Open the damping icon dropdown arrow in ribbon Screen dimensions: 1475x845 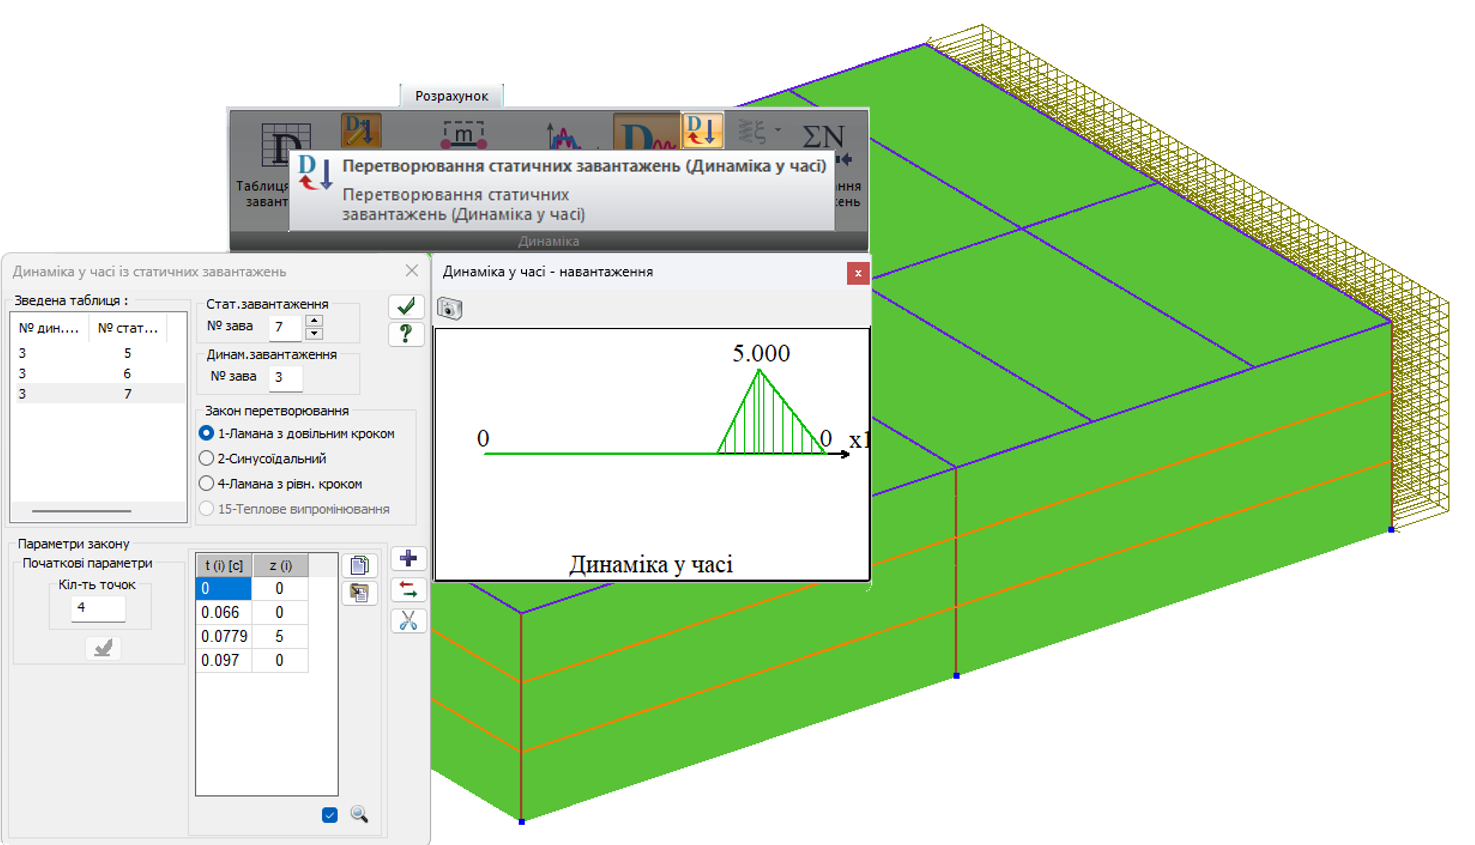(777, 130)
